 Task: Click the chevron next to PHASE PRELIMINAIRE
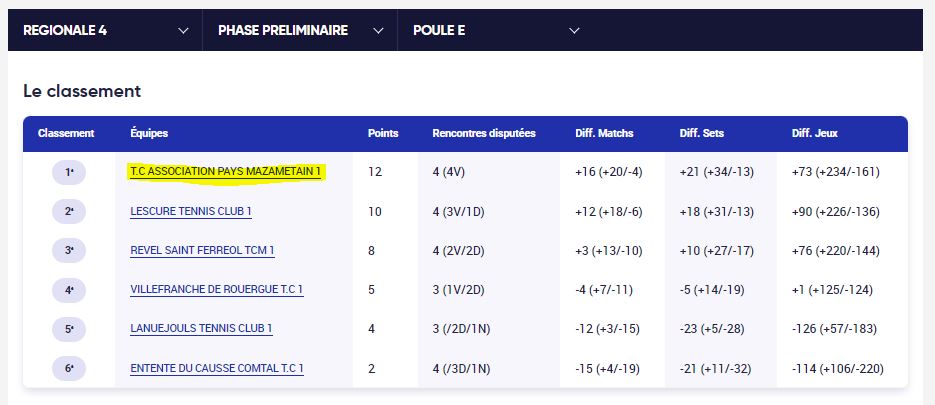[x=378, y=31]
